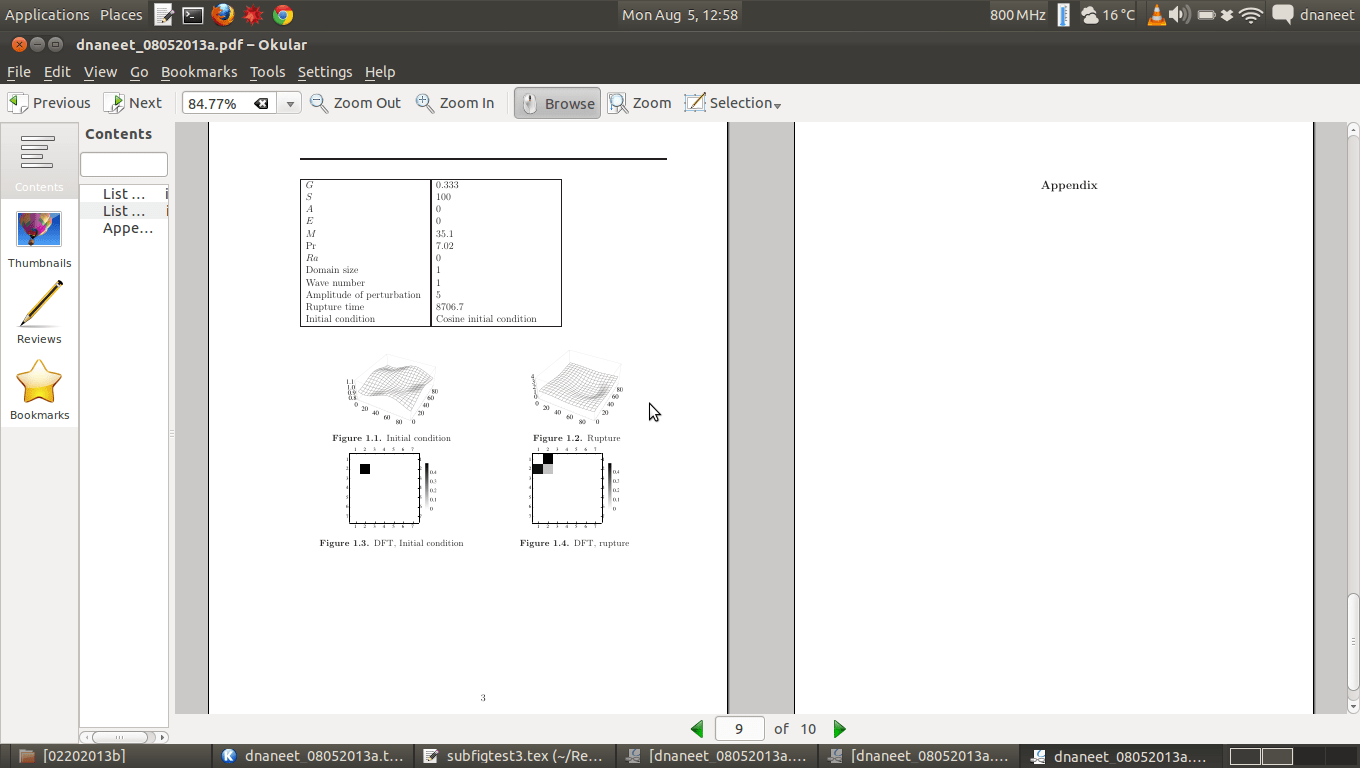
Task: Open the Reviews sidebar panel
Action: point(39,314)
